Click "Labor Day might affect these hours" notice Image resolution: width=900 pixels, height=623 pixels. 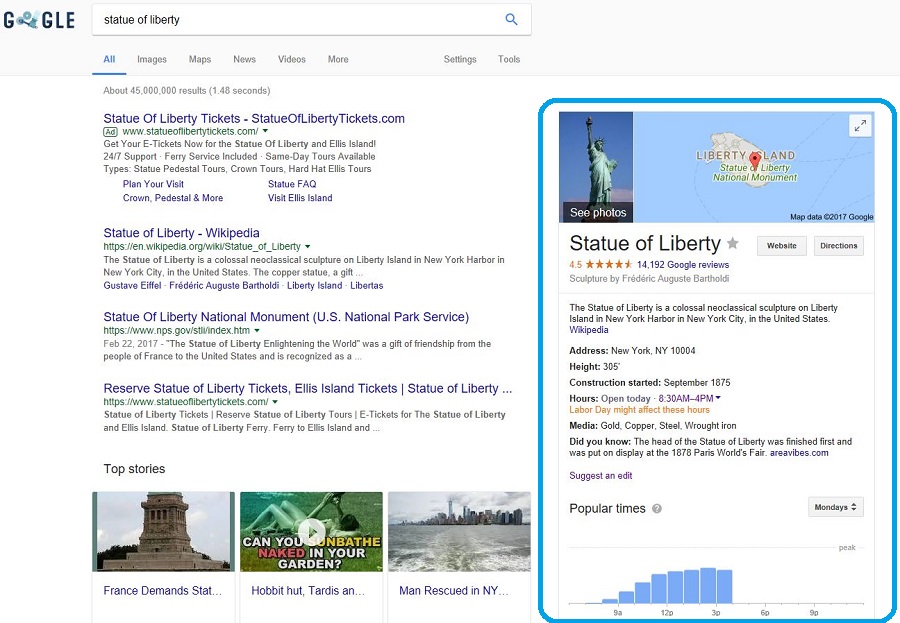click(639, 410)
